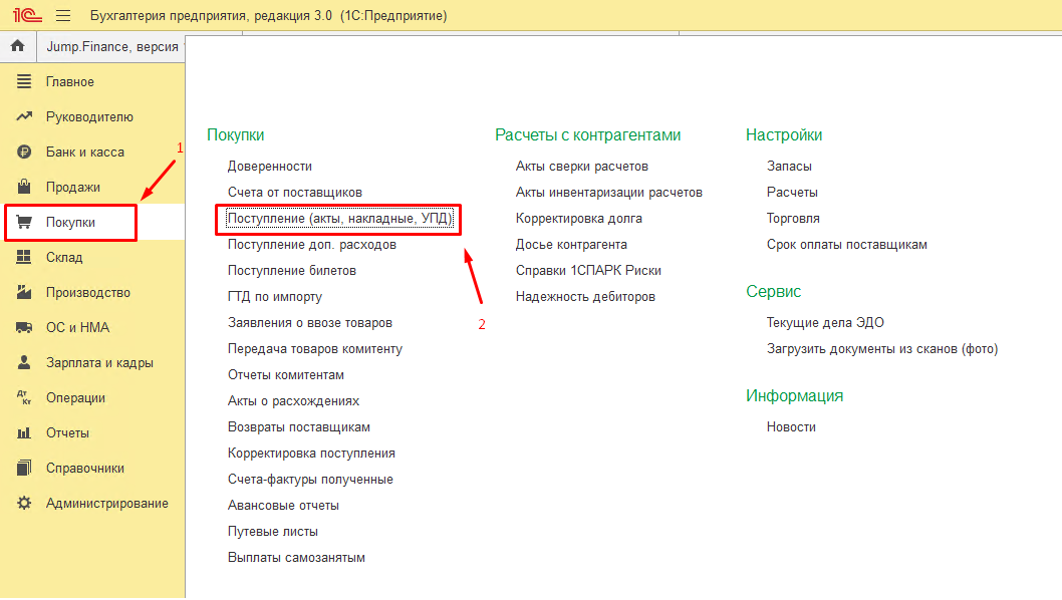Open Выплаты самозанятым link

pos(296,557)
